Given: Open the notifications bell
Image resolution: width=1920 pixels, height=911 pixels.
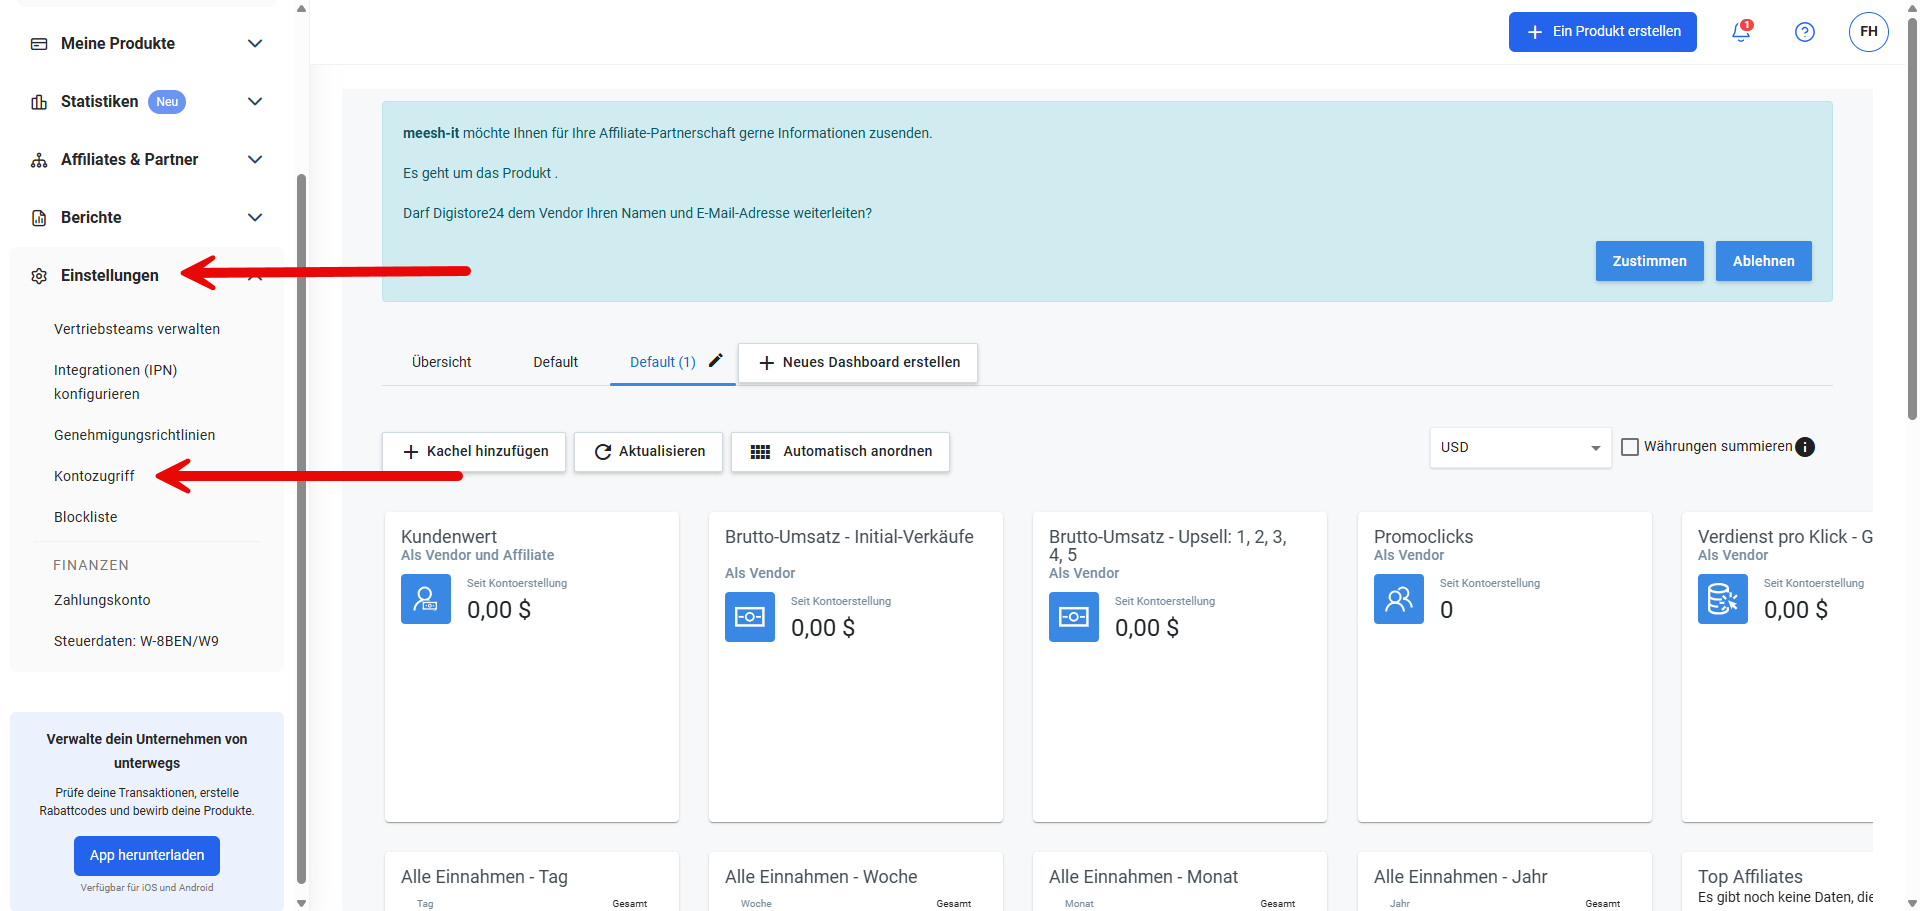Looking at the screenshot, I should tap(1741, 32).
